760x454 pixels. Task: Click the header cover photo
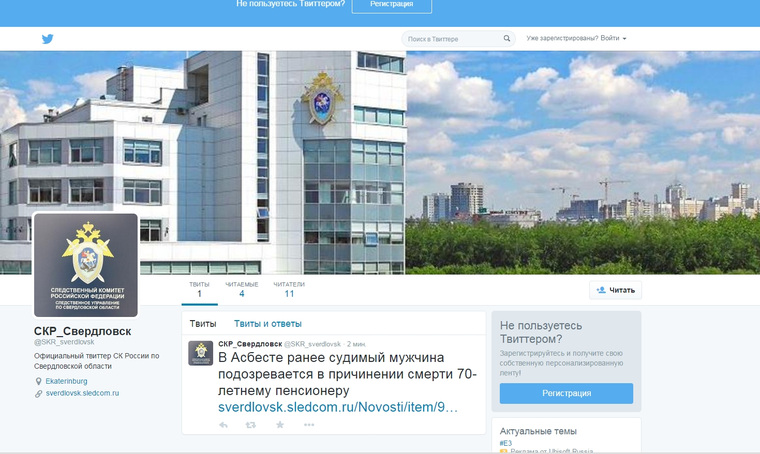380,162
